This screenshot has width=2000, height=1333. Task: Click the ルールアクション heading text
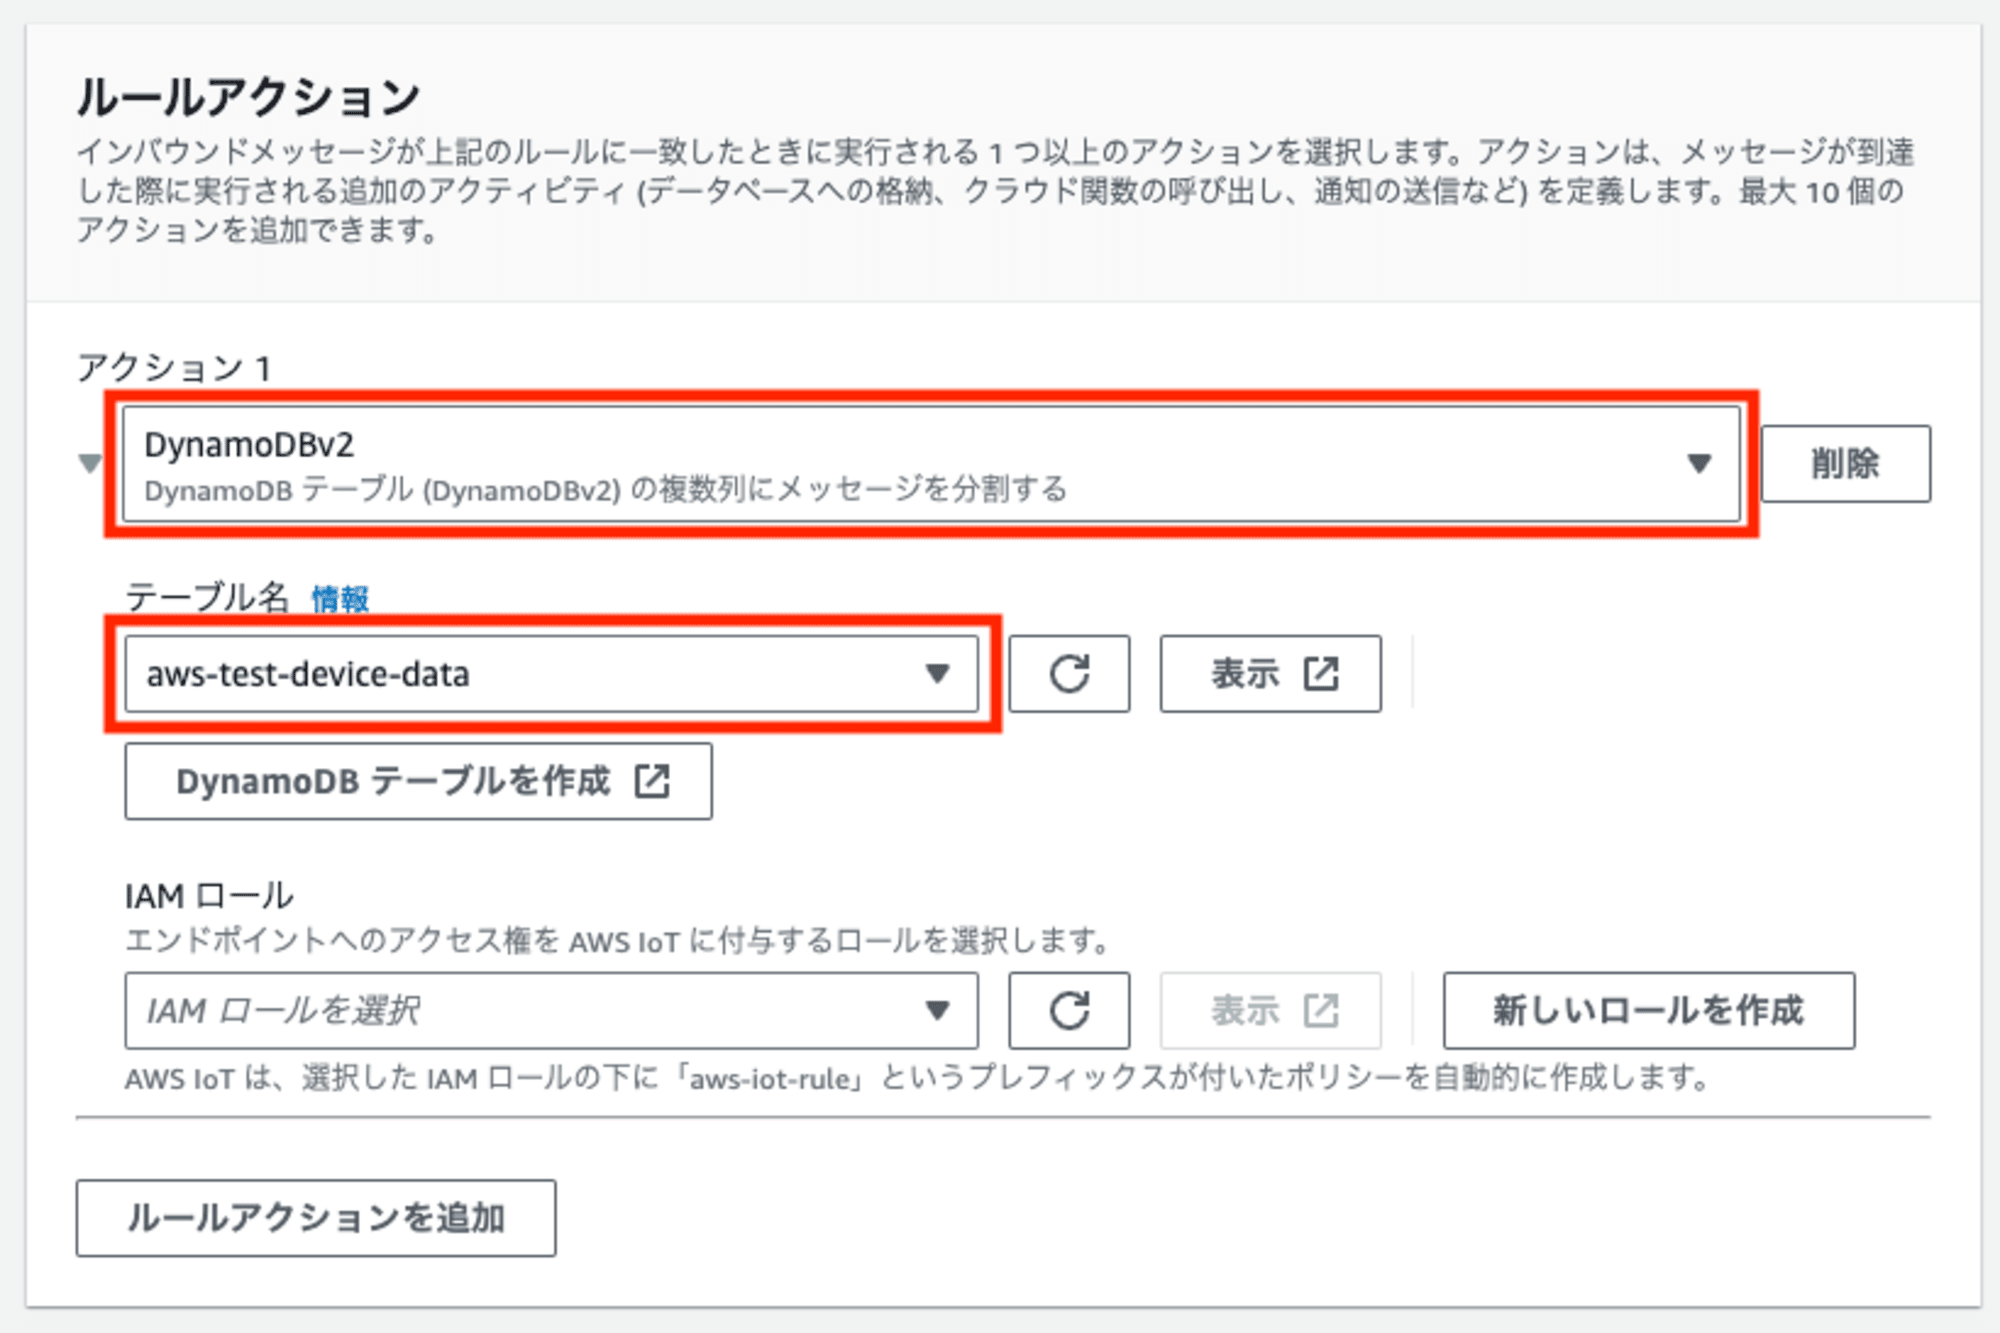249,98
